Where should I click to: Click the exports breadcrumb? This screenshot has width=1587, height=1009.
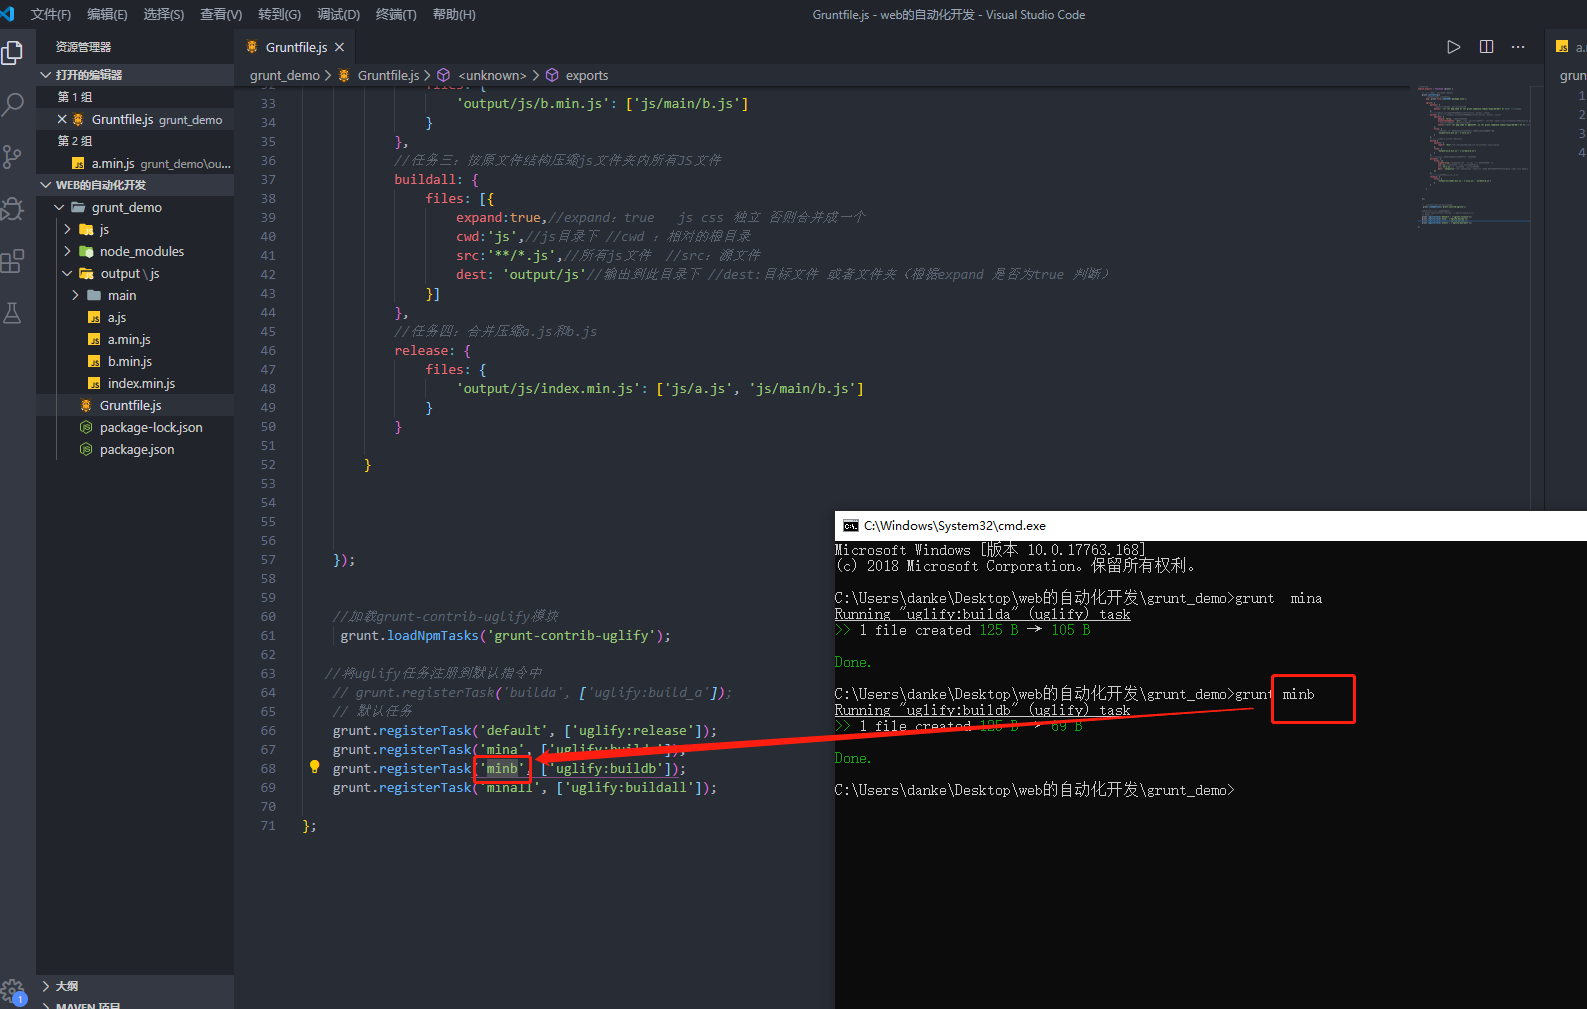coord(587,75)
